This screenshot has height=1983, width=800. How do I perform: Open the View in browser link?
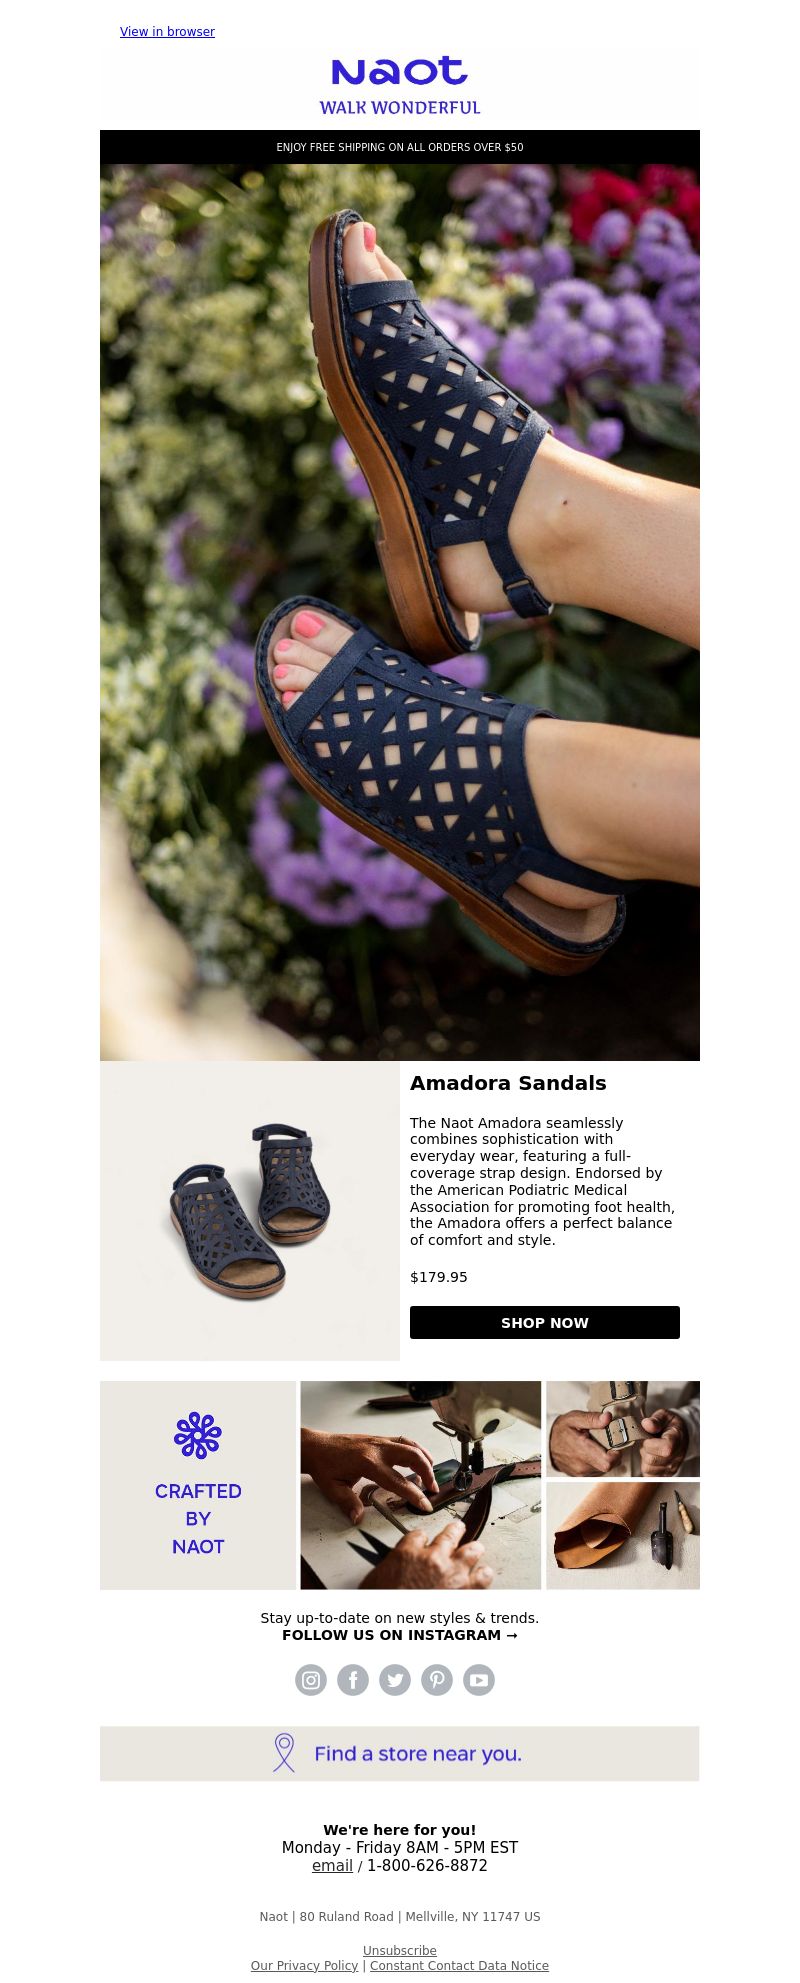(167, 32)
